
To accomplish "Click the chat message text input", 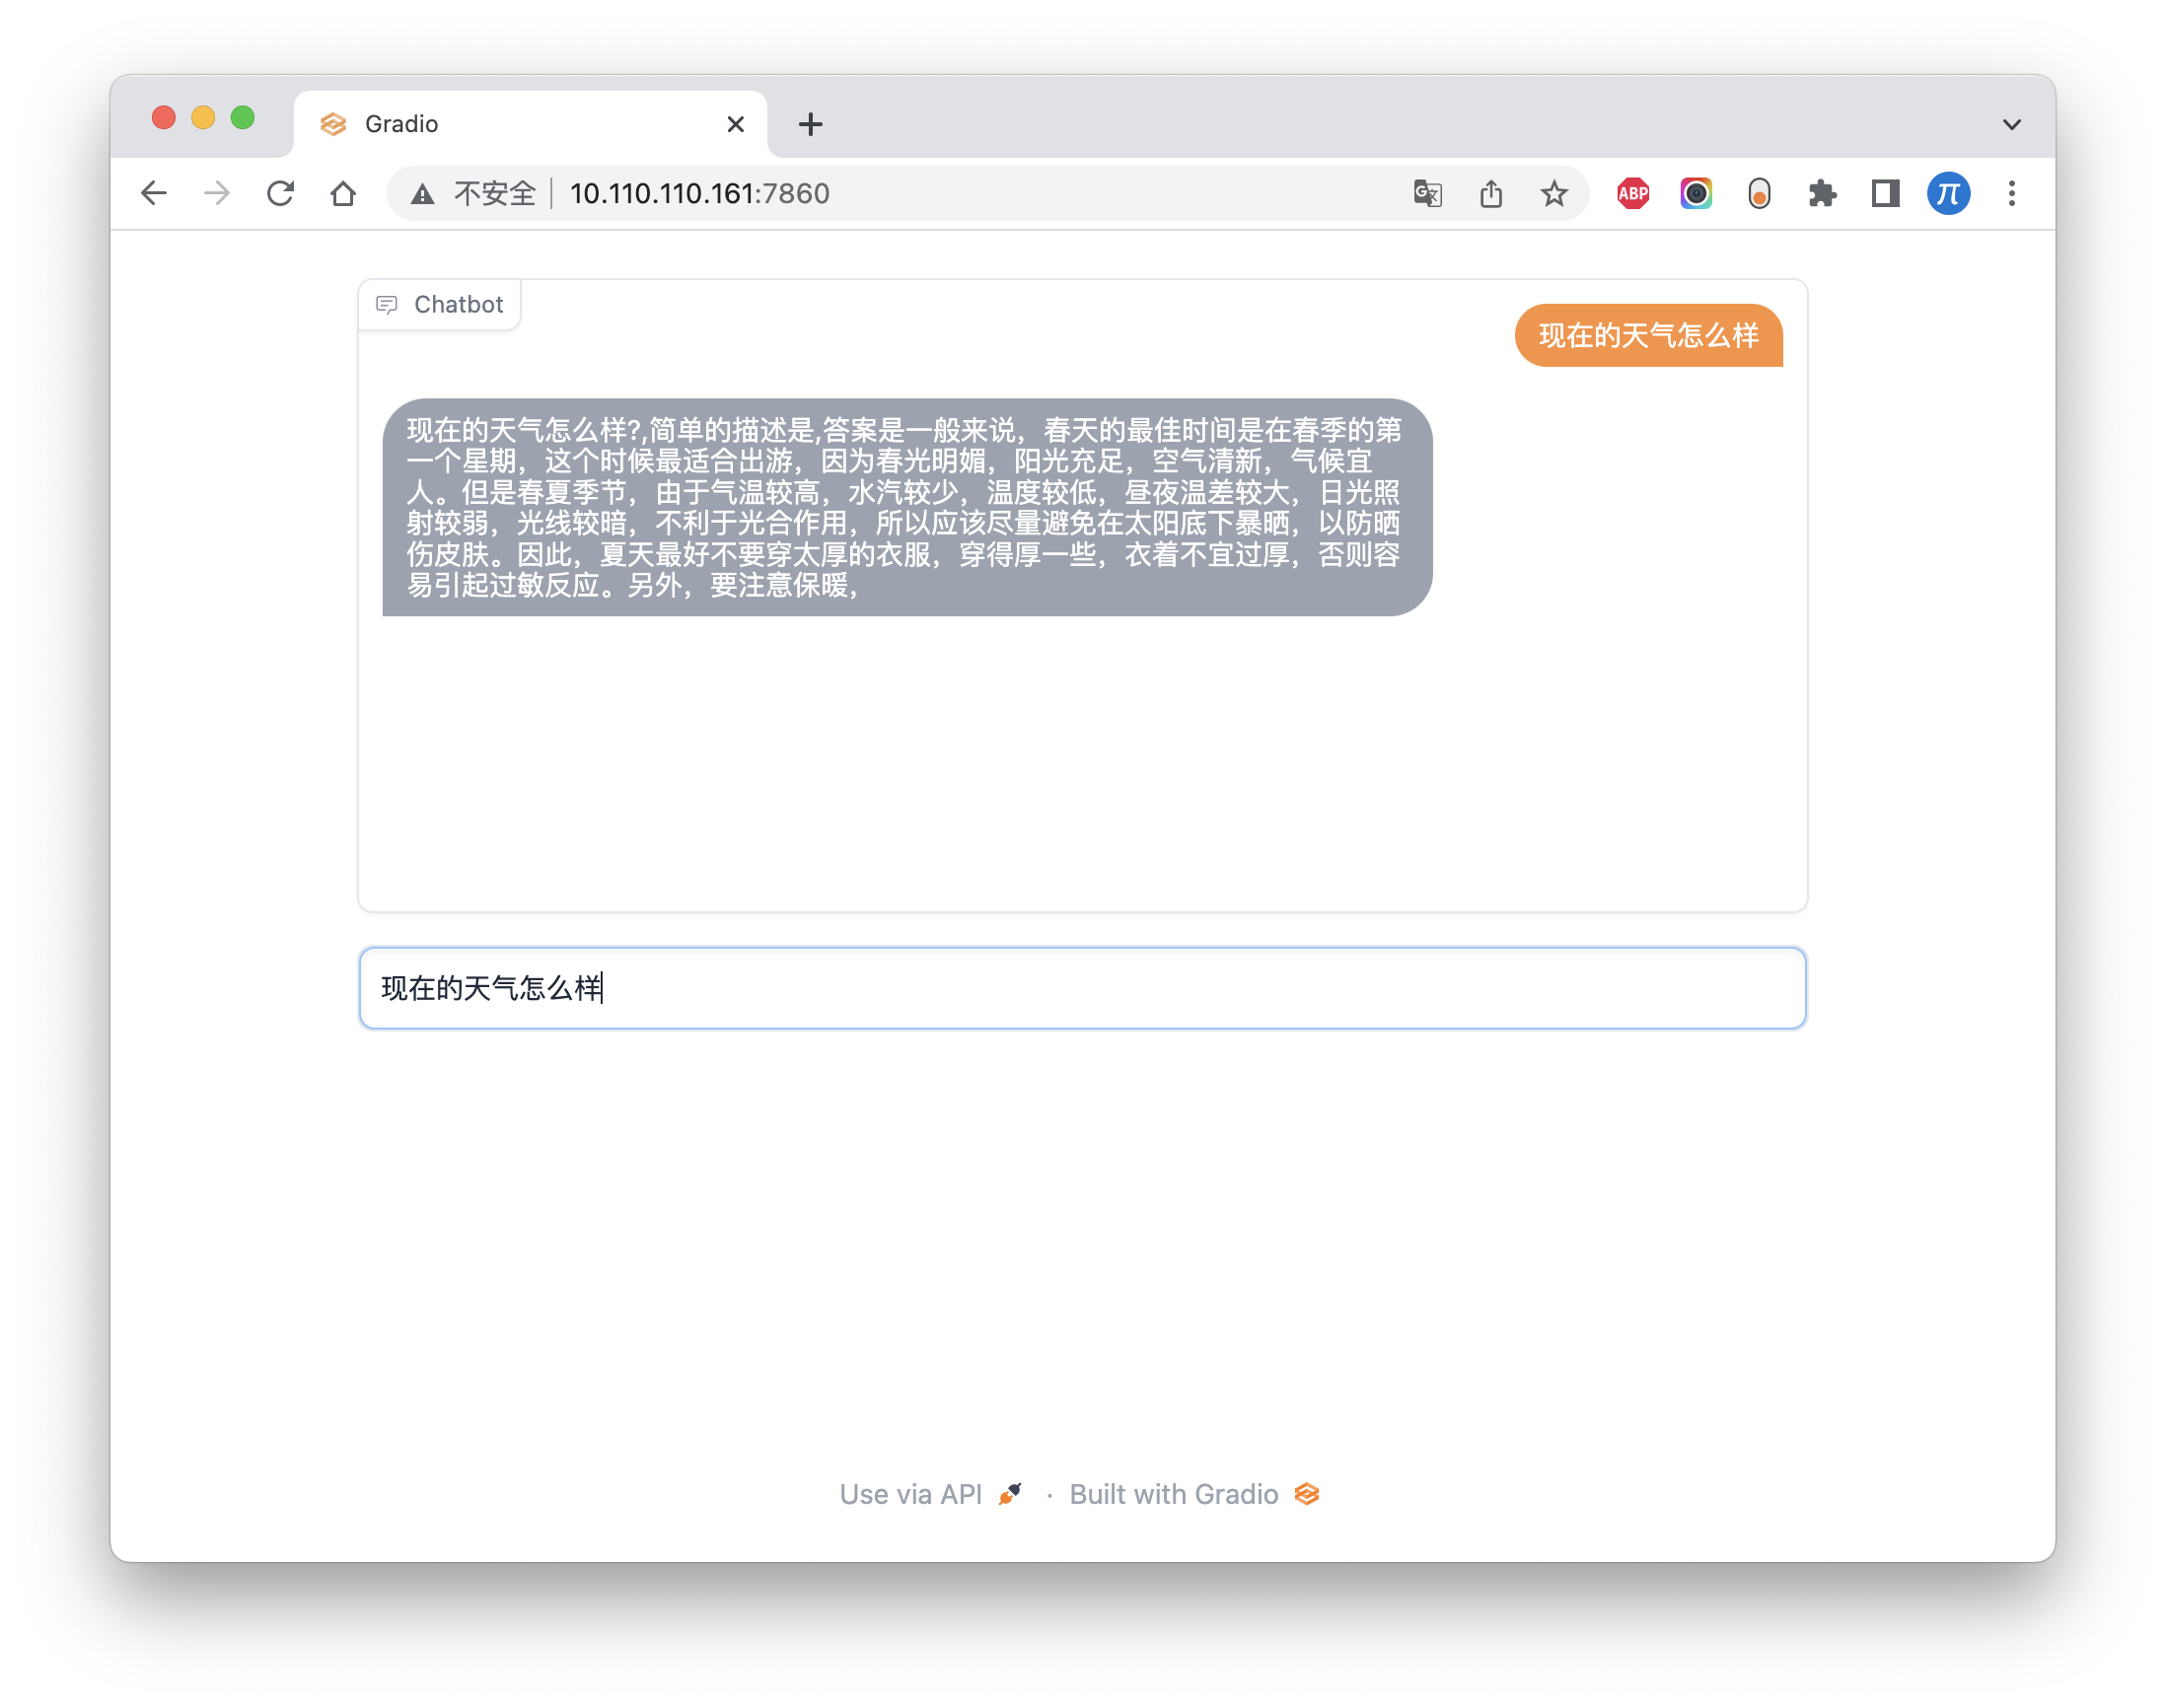I will point(1082,988).
